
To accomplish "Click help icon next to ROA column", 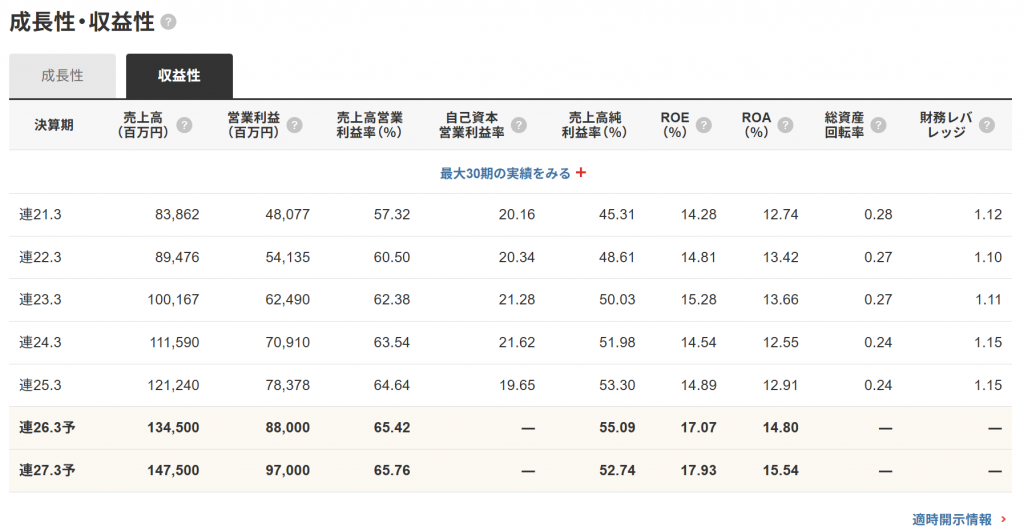I will point(785,125).
